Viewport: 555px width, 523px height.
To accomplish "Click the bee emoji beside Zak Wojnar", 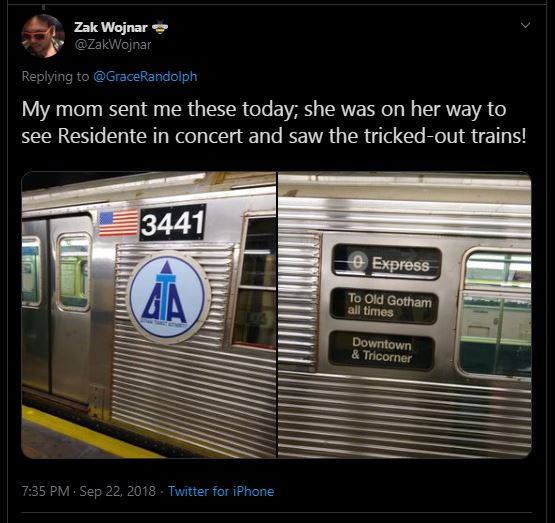I will coord(160,27).
